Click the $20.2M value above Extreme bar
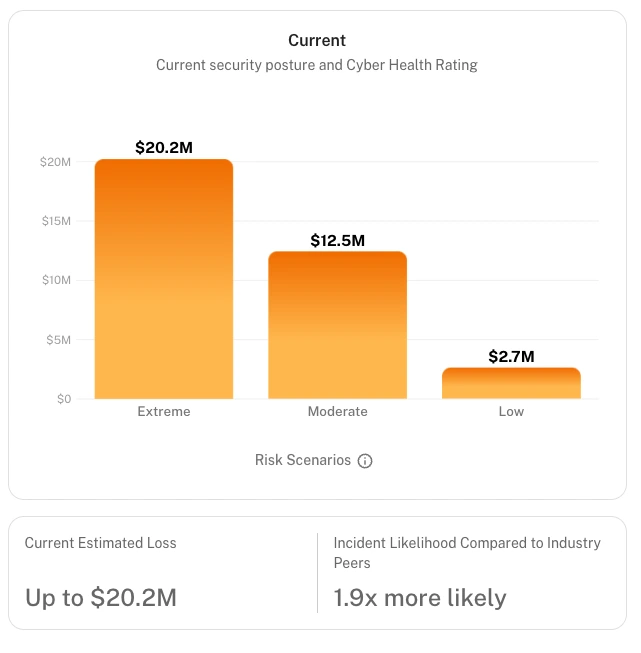 point(164,148)
